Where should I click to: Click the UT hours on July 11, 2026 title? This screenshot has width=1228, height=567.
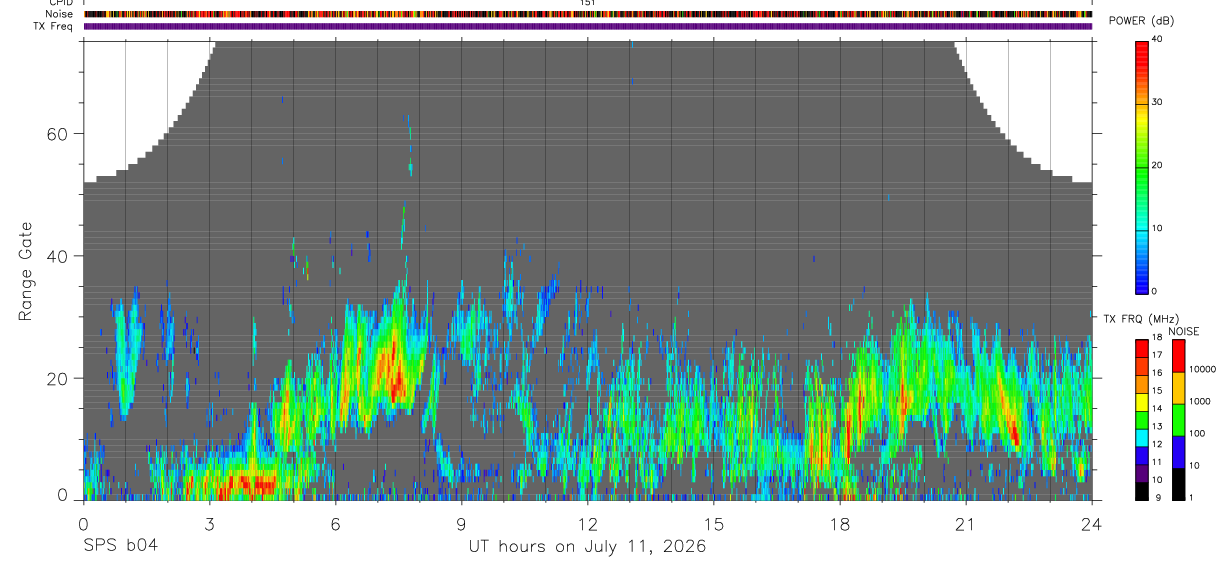587,547
